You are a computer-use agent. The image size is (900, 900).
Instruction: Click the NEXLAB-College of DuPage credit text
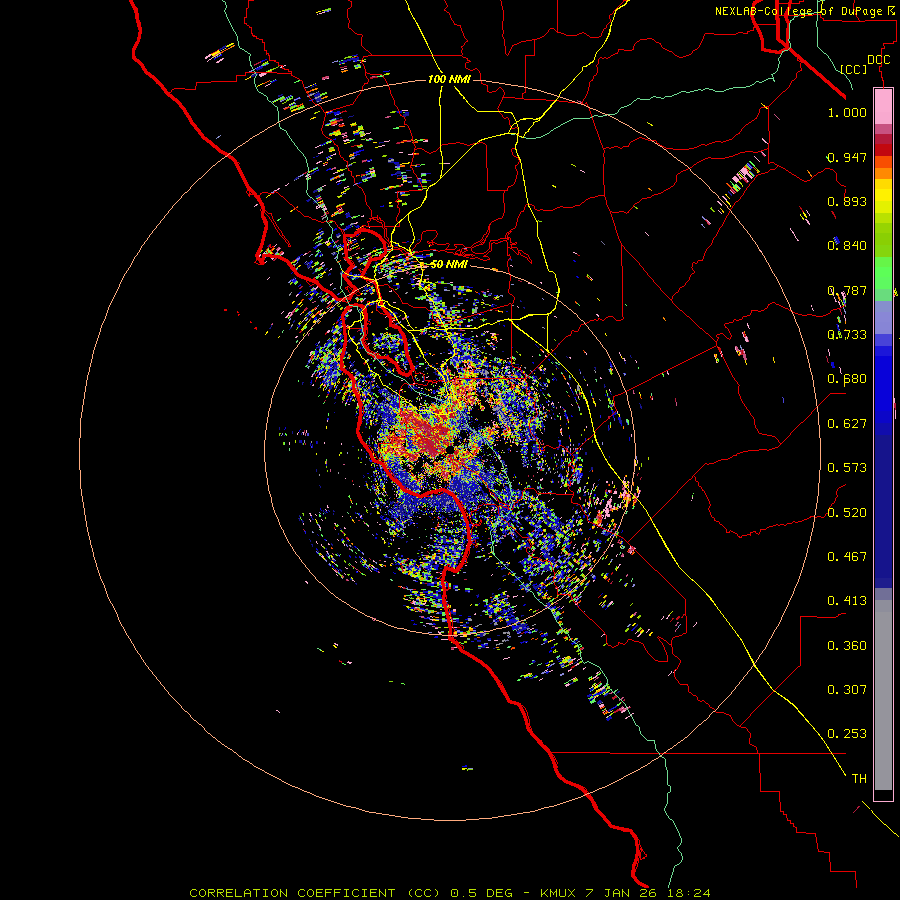[x=805, y=11]
